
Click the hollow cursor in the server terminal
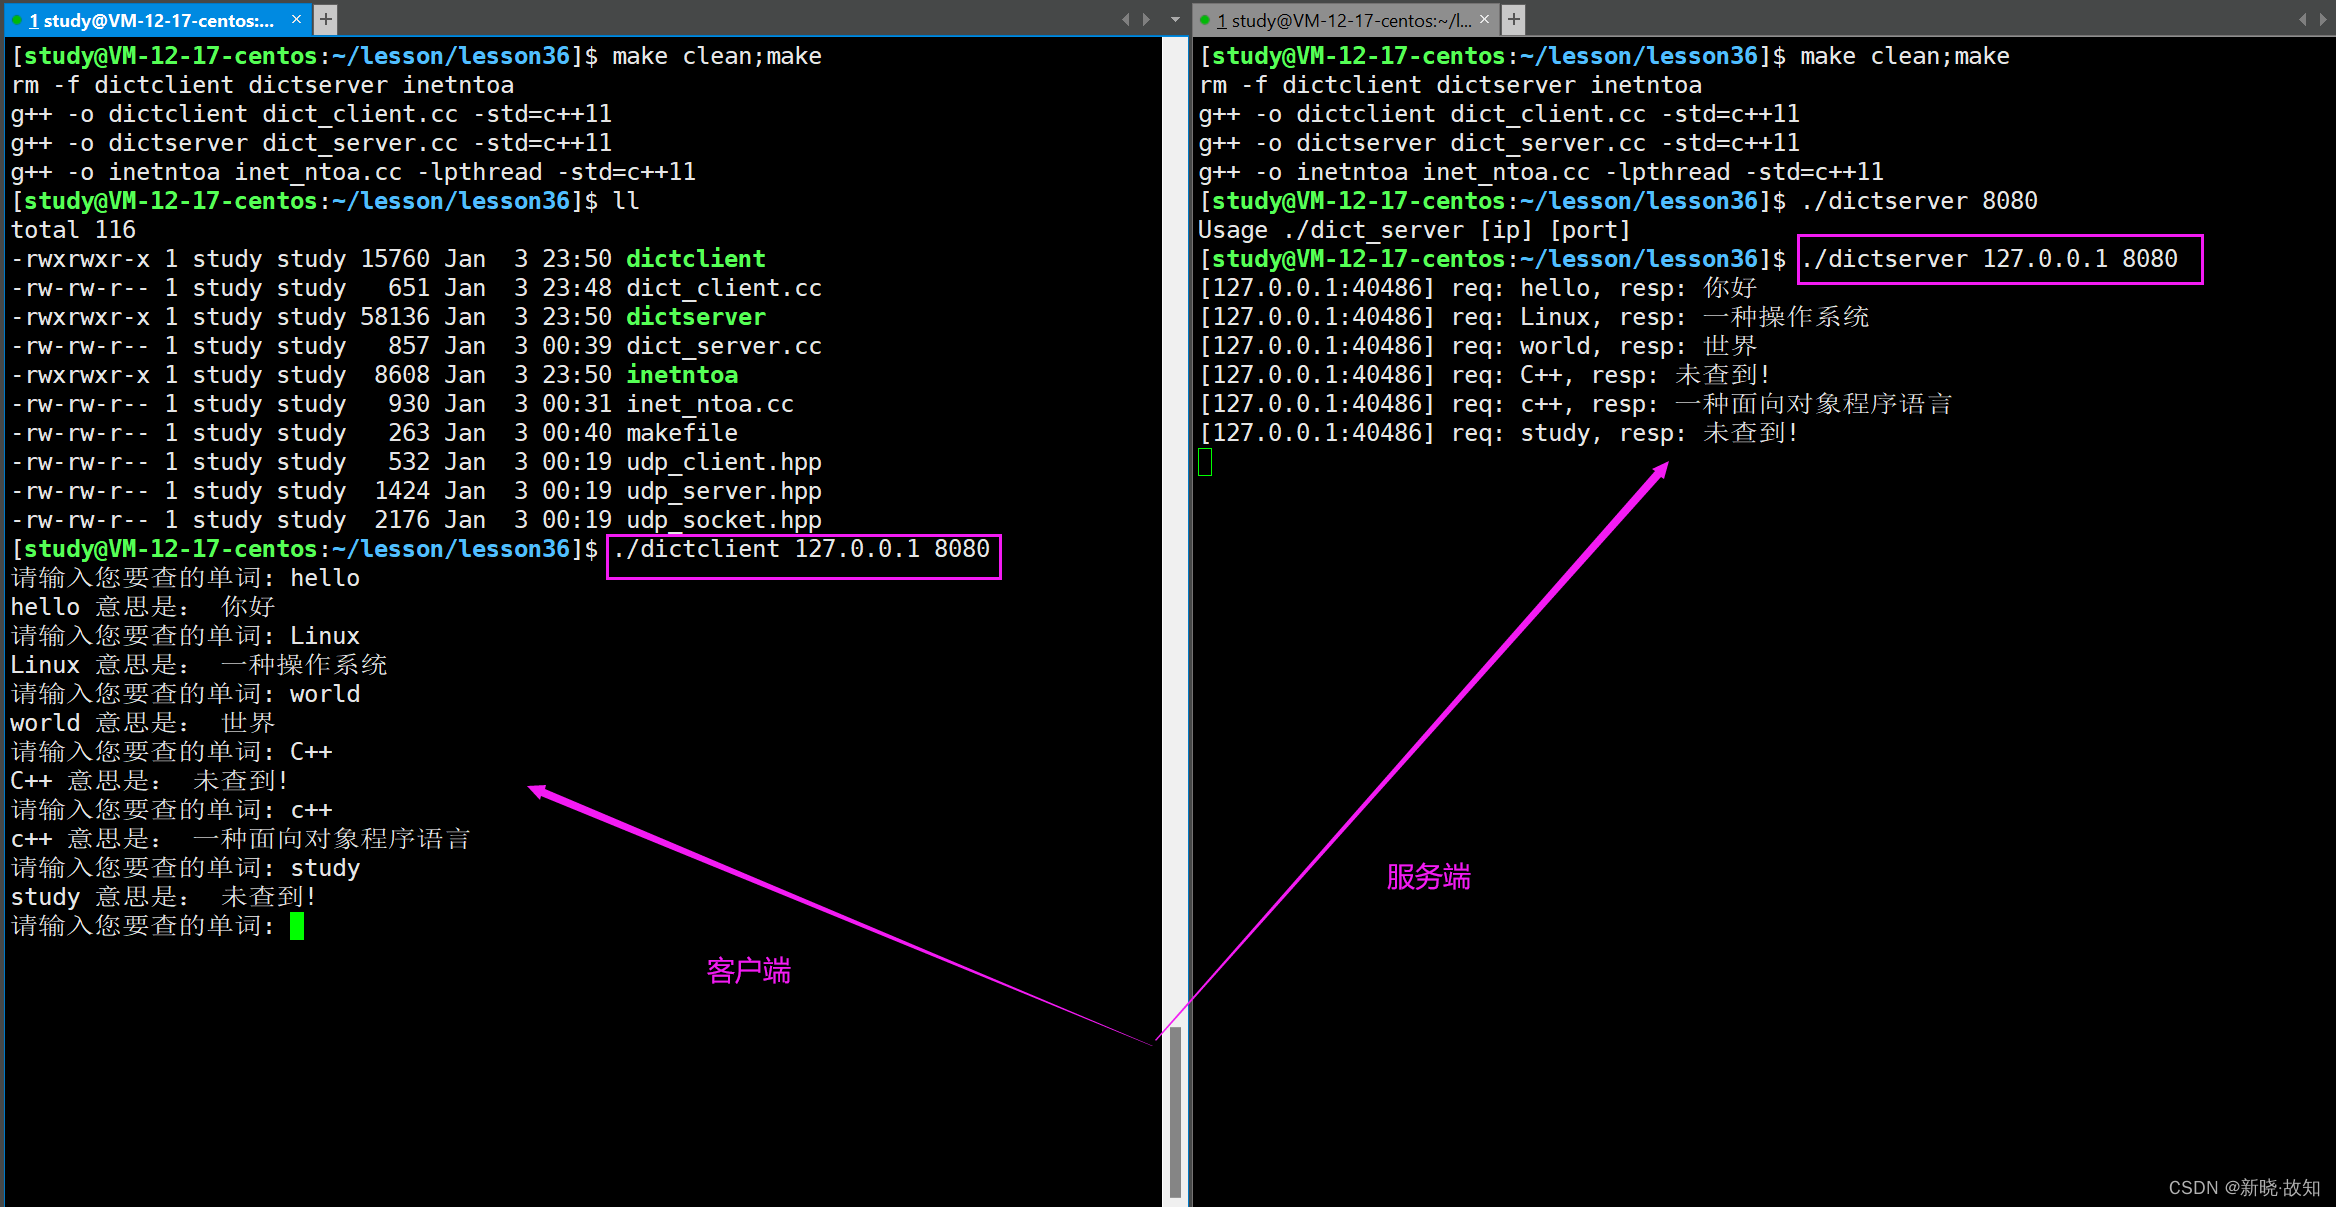[x=1205, y=462]
